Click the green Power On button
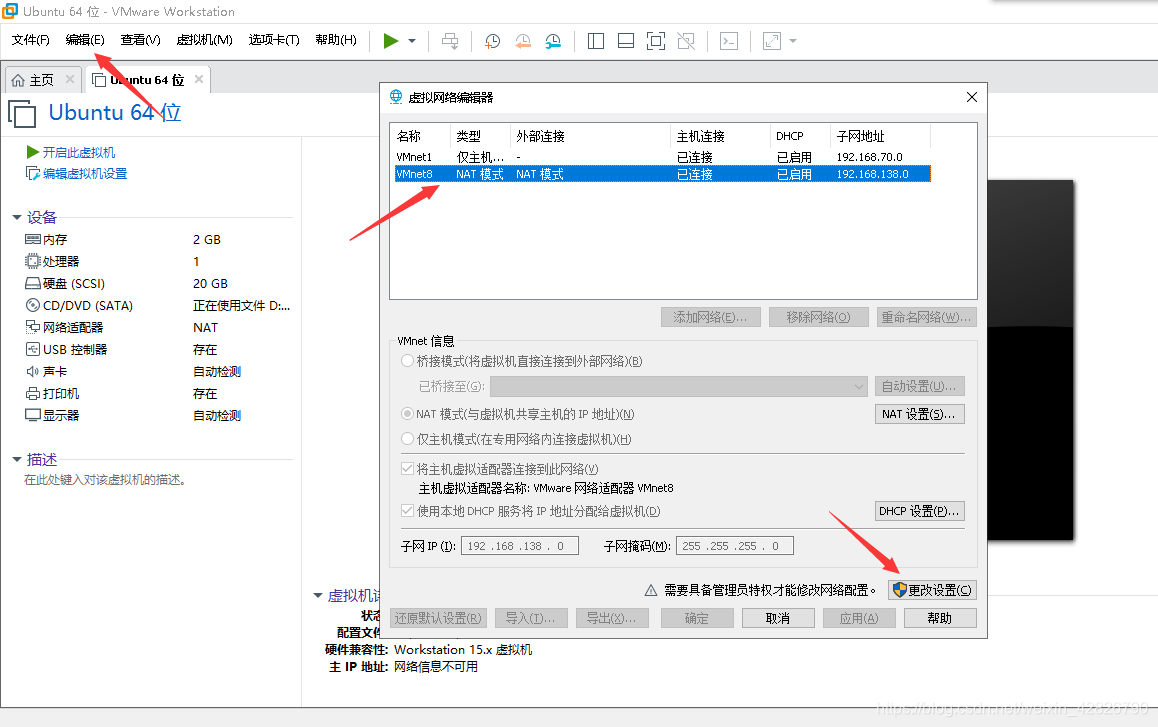Viewport: 1158px width, 727px height. [391, 40]
